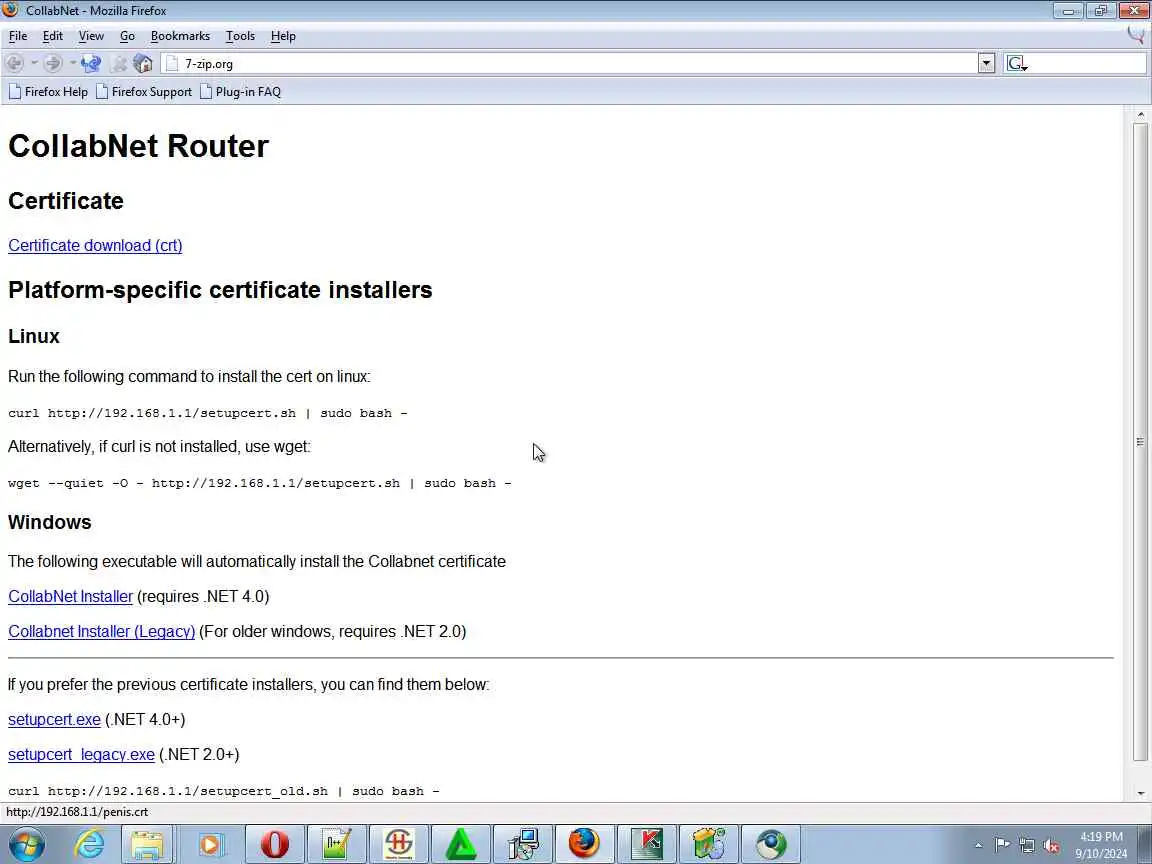This screenshot has height=864, width=1152.
Task: Click the network status tray icon
Action: click(x=1027, y=846)
